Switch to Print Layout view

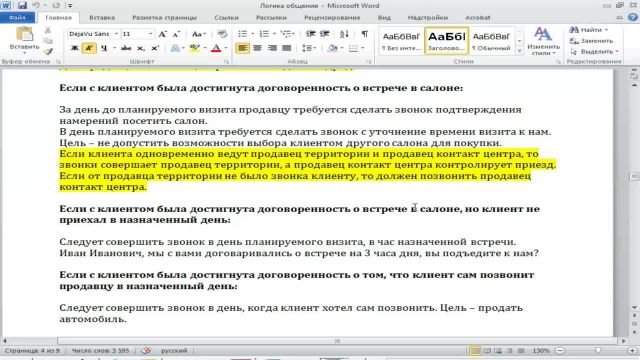(x=475, y=351)
